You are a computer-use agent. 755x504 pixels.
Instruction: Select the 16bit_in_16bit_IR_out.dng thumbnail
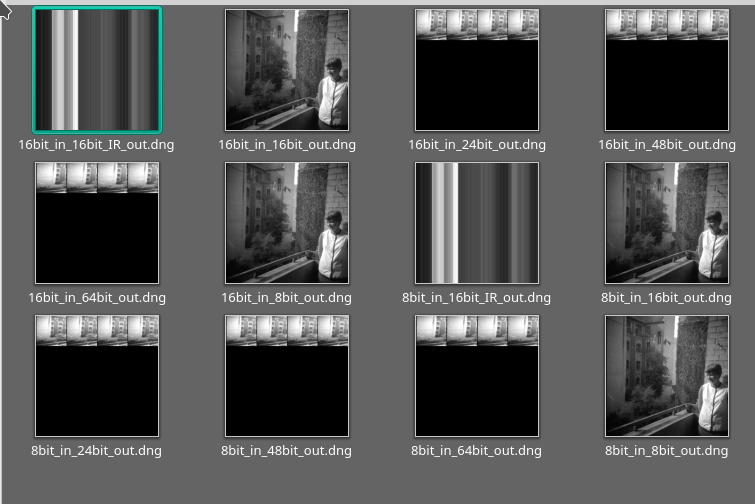[x=97, y=70]
